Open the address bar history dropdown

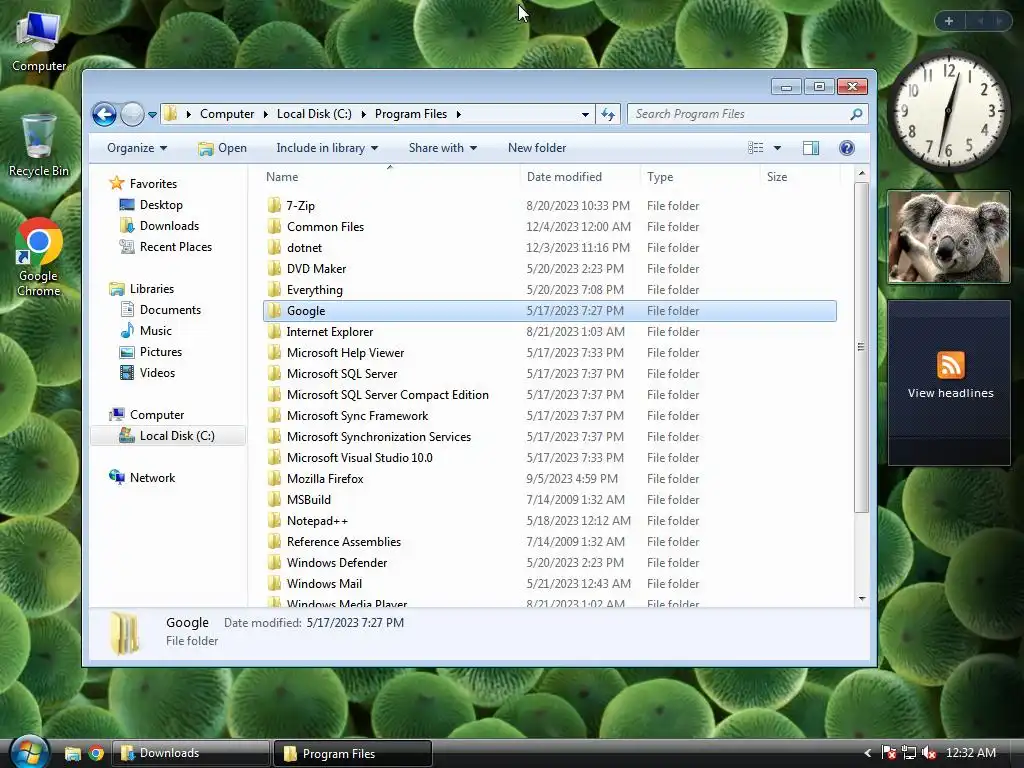tap(585, 114)
